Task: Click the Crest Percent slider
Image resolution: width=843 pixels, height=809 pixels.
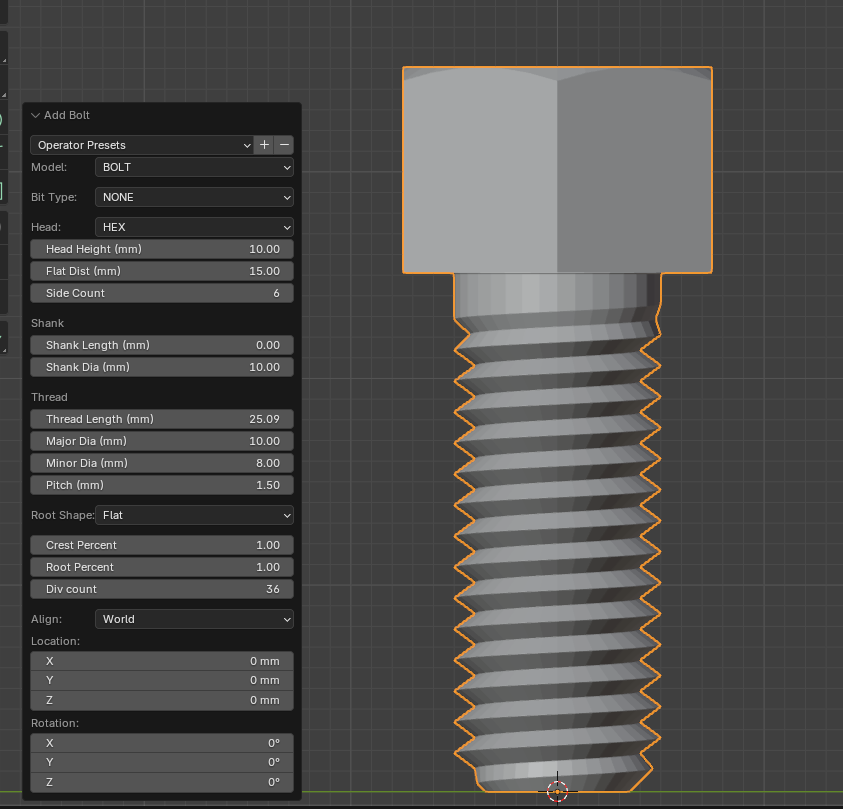Action: tap(162, 545)
